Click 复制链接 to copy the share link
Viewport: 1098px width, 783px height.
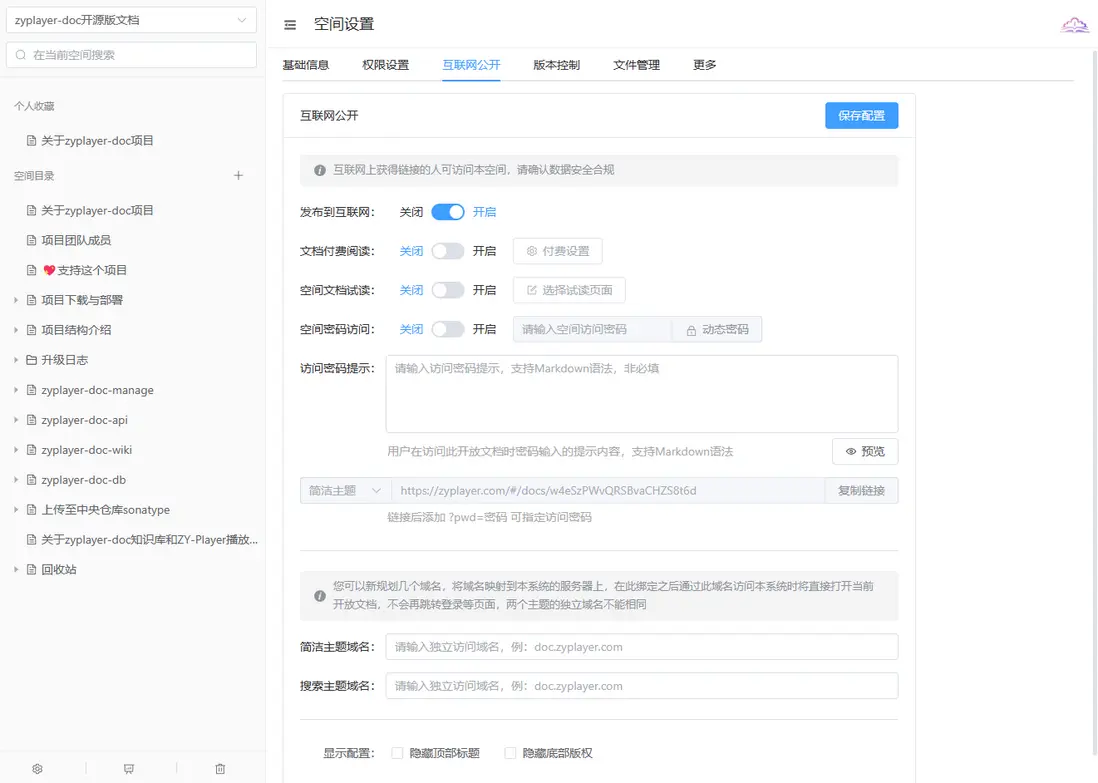(861, 490)
